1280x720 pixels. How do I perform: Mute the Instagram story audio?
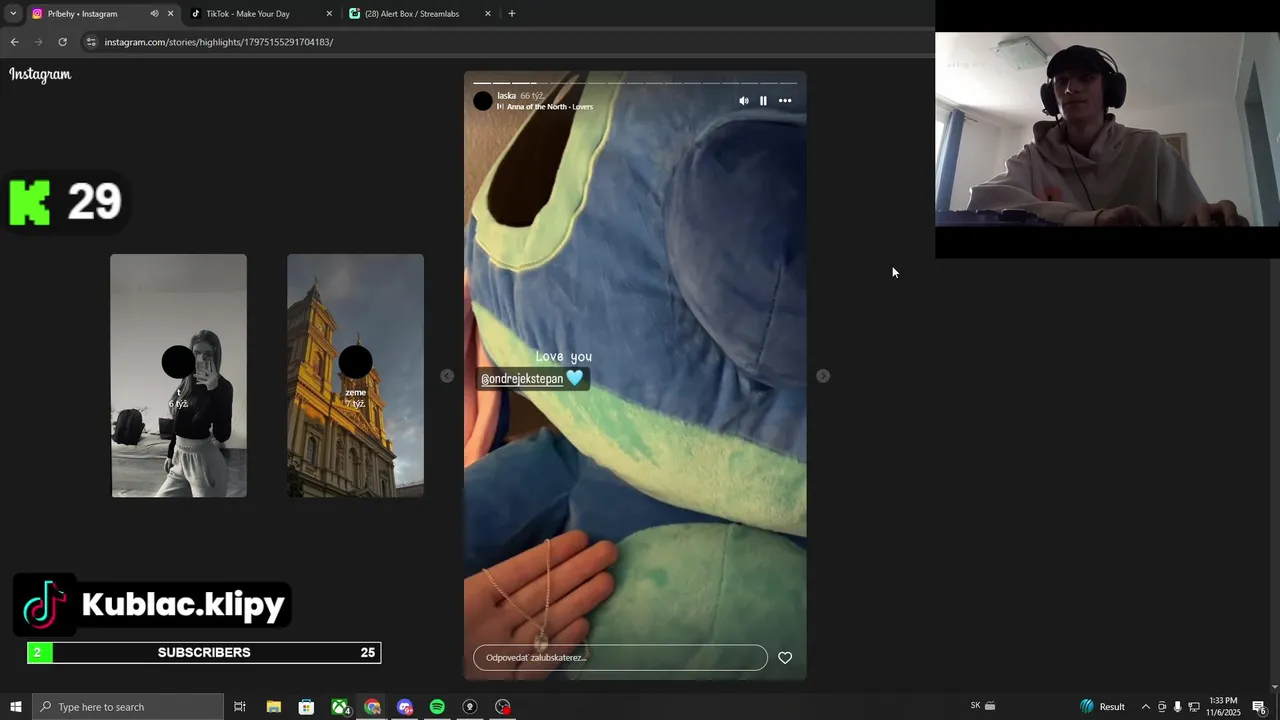(743, 101)
